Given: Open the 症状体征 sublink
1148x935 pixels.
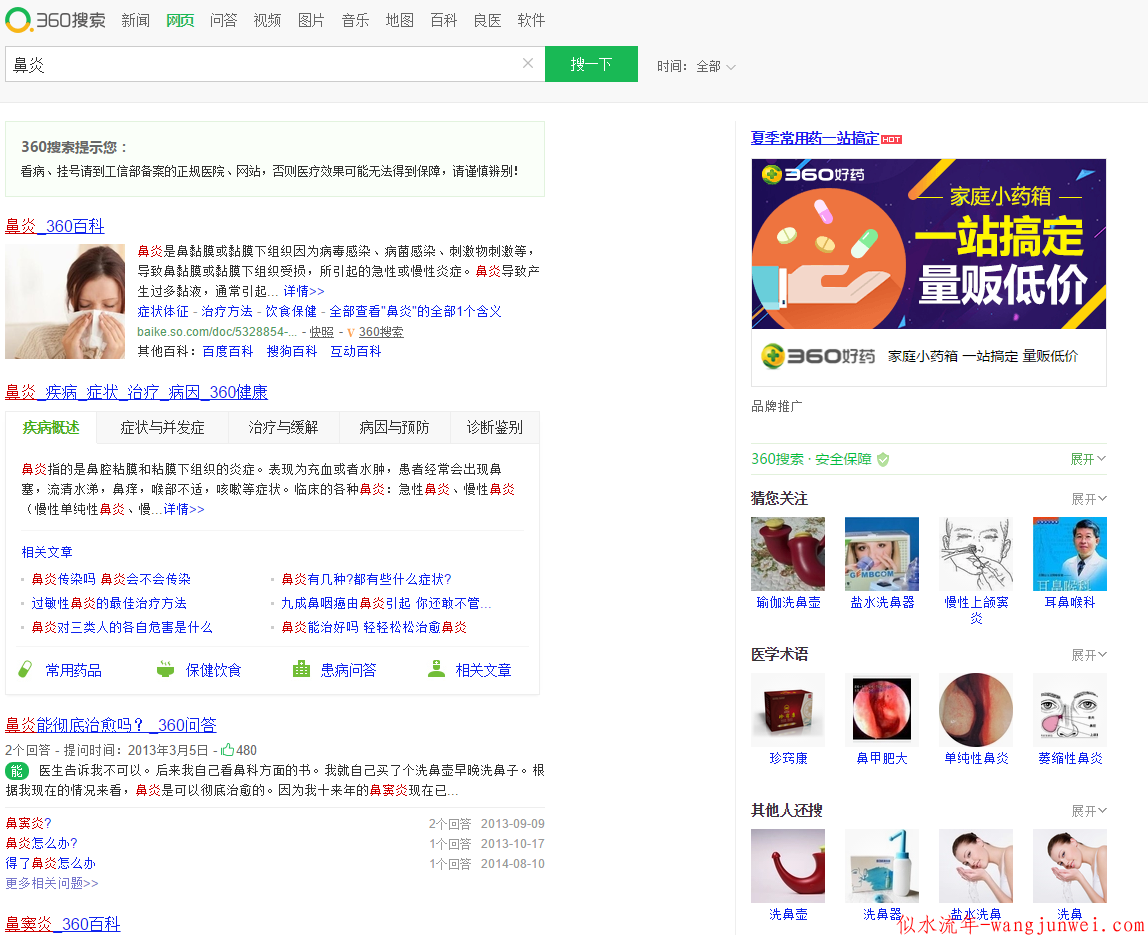Looking at the screenshot, I should pos(163,311).
